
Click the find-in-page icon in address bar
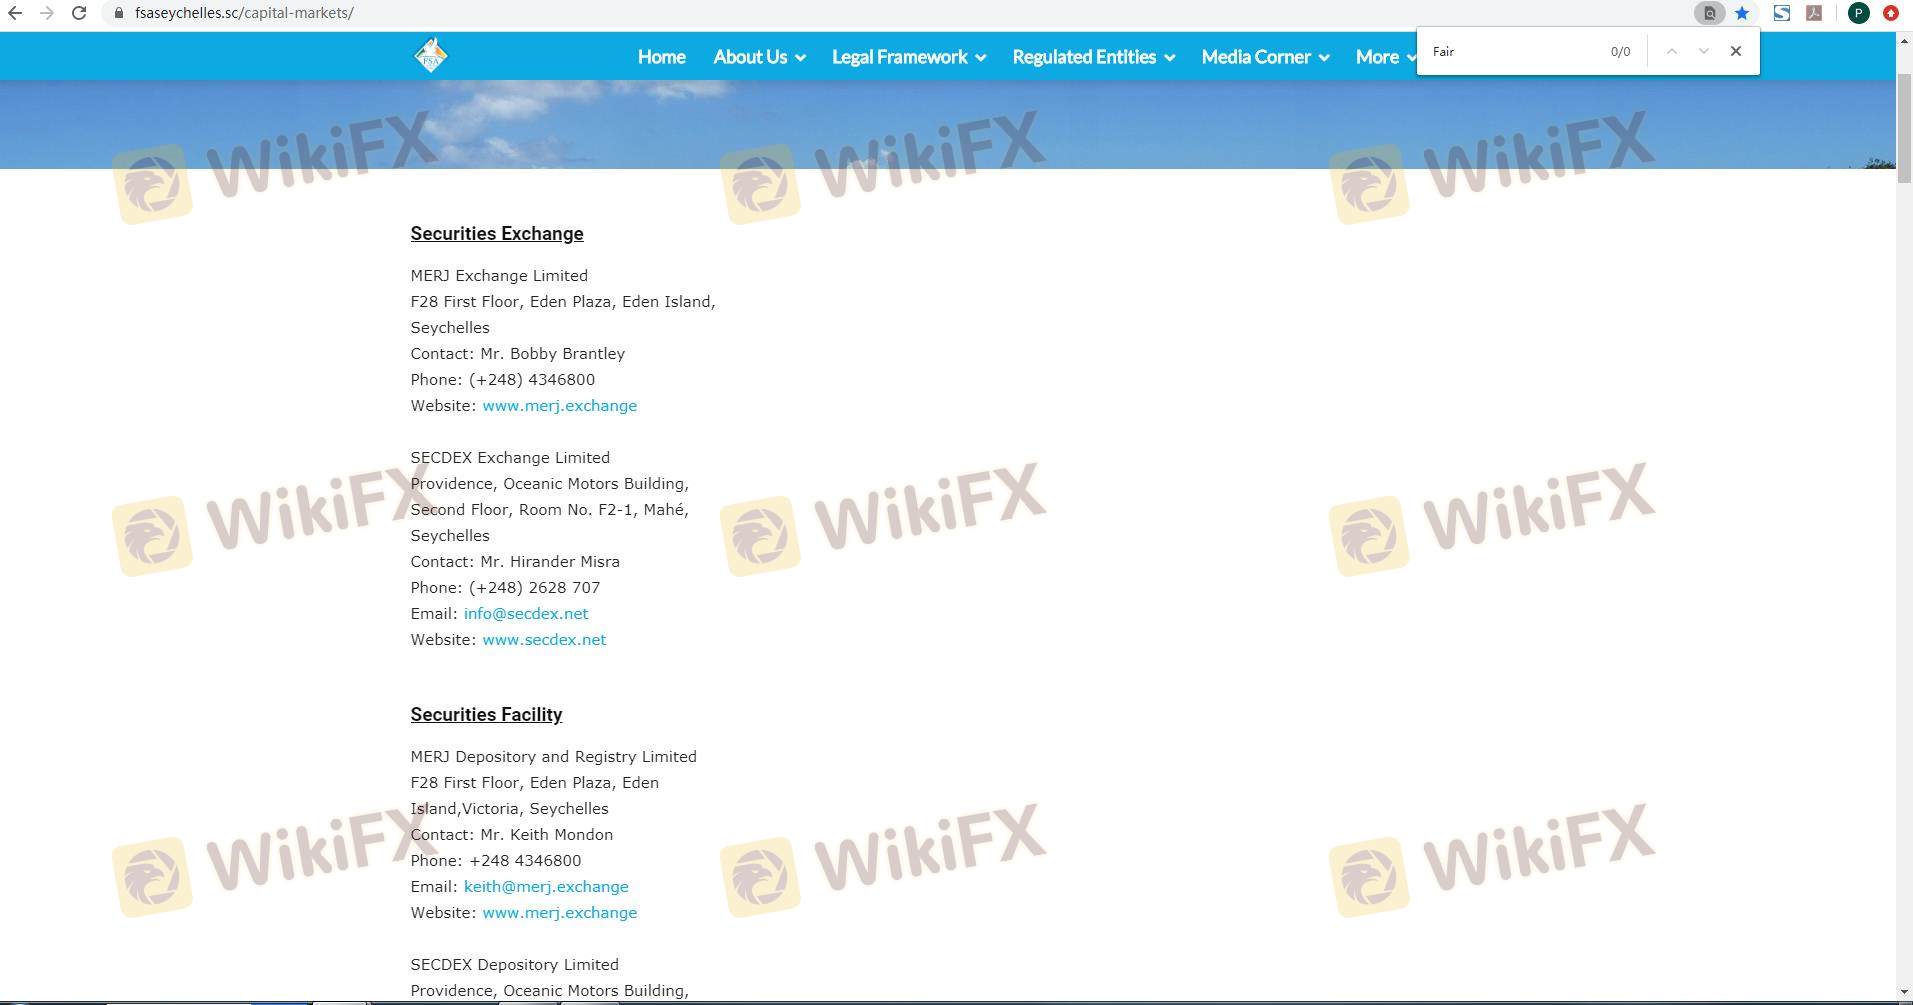click(1709, 13)
